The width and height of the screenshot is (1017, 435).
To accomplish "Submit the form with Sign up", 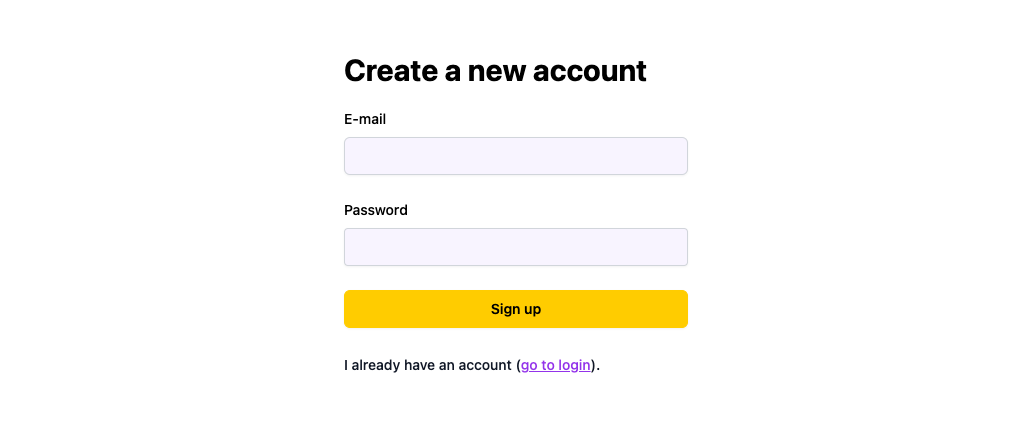I will [x=515, y=309].
